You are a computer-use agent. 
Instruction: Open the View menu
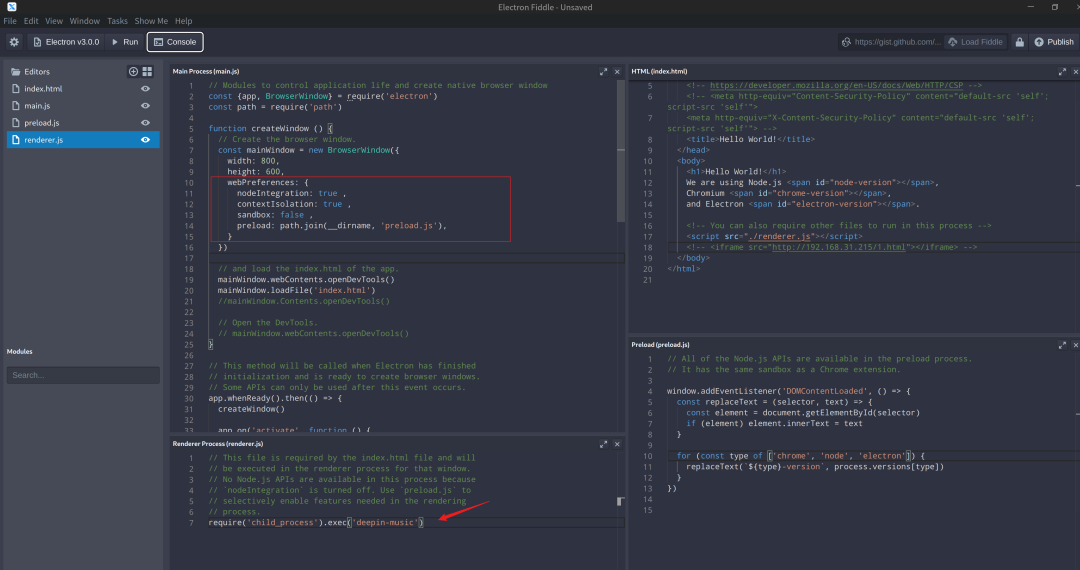(54, 21)
